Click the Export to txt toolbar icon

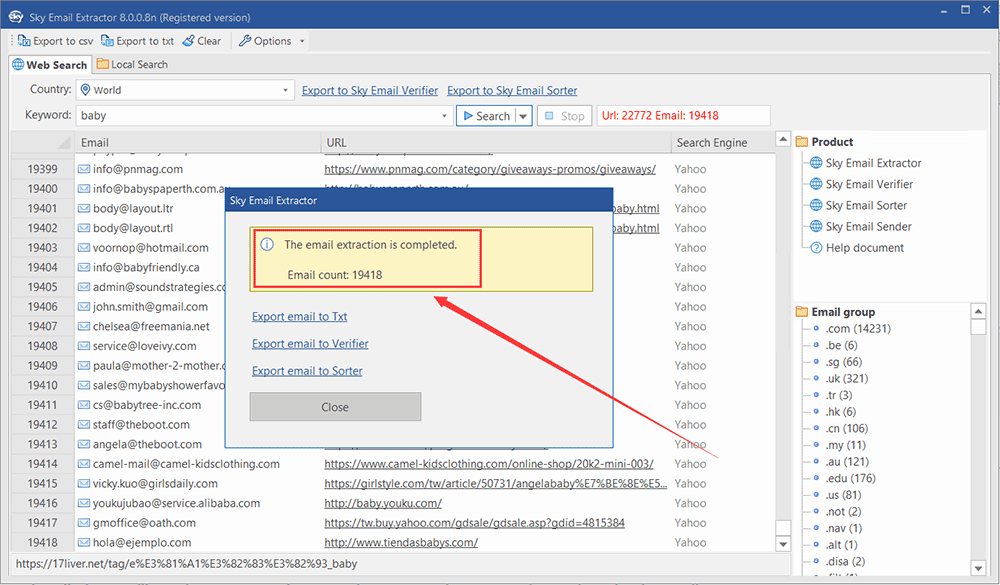click(x=107, y=41)
